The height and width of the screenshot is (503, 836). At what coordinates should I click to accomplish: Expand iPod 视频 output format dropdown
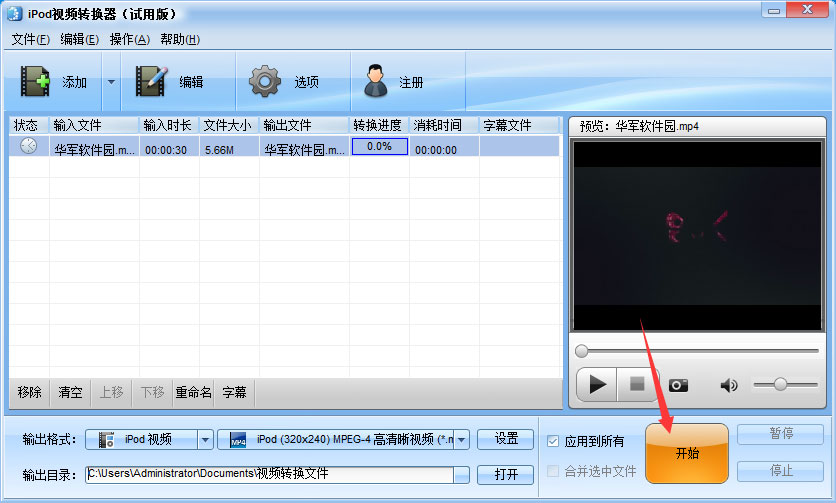coord(206,440)
